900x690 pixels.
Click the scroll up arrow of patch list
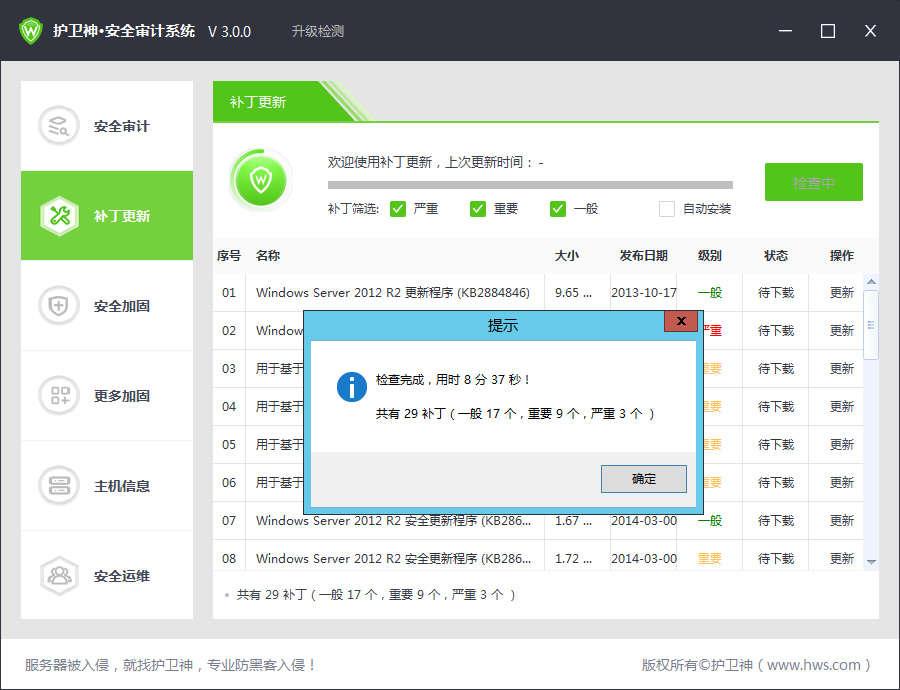(871, 283)
